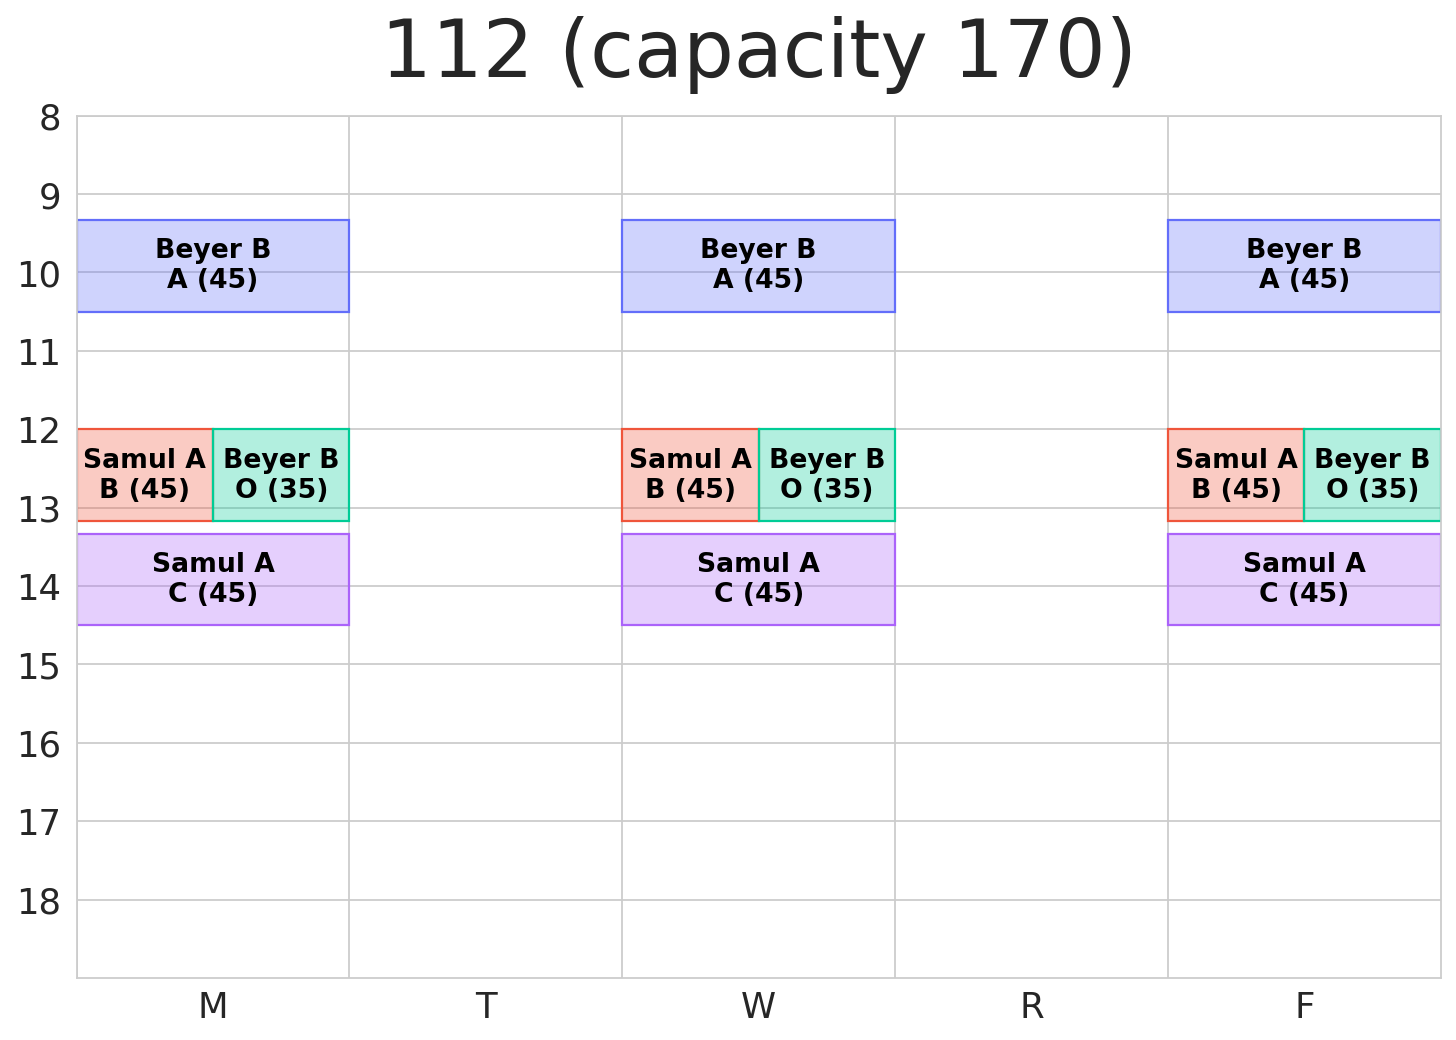Click the 'R' day label

(1031, 1006)
